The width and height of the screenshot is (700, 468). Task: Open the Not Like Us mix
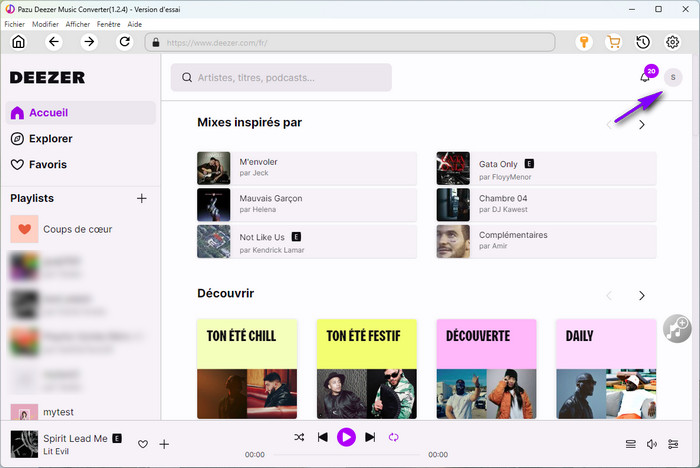click(x=307, y=242)
